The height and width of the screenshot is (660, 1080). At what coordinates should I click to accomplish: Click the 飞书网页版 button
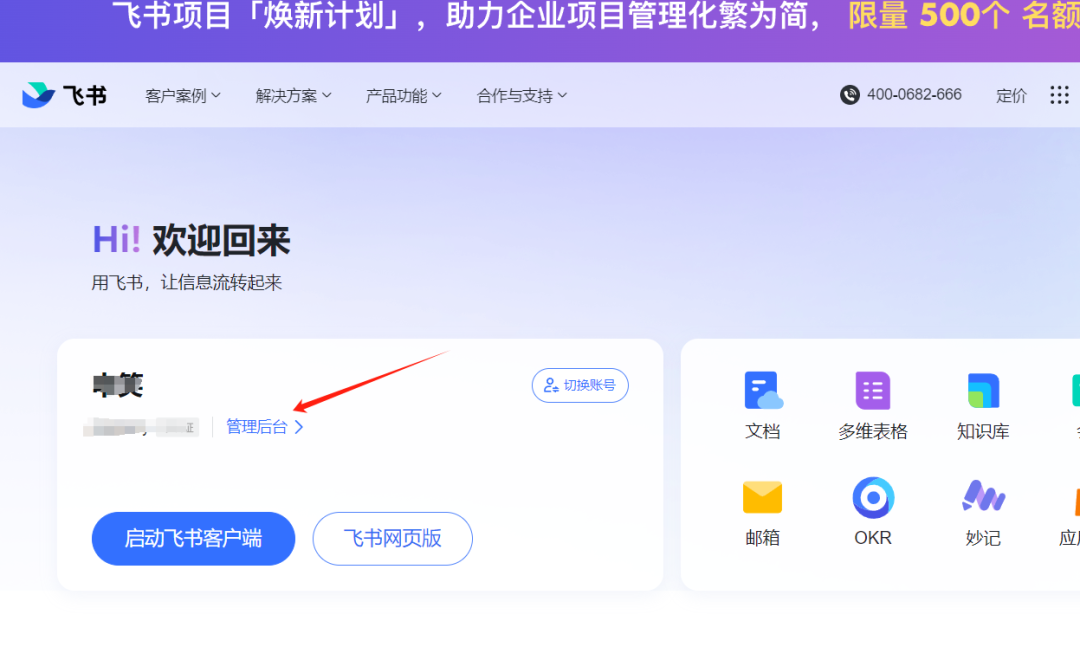pos(392,539)
